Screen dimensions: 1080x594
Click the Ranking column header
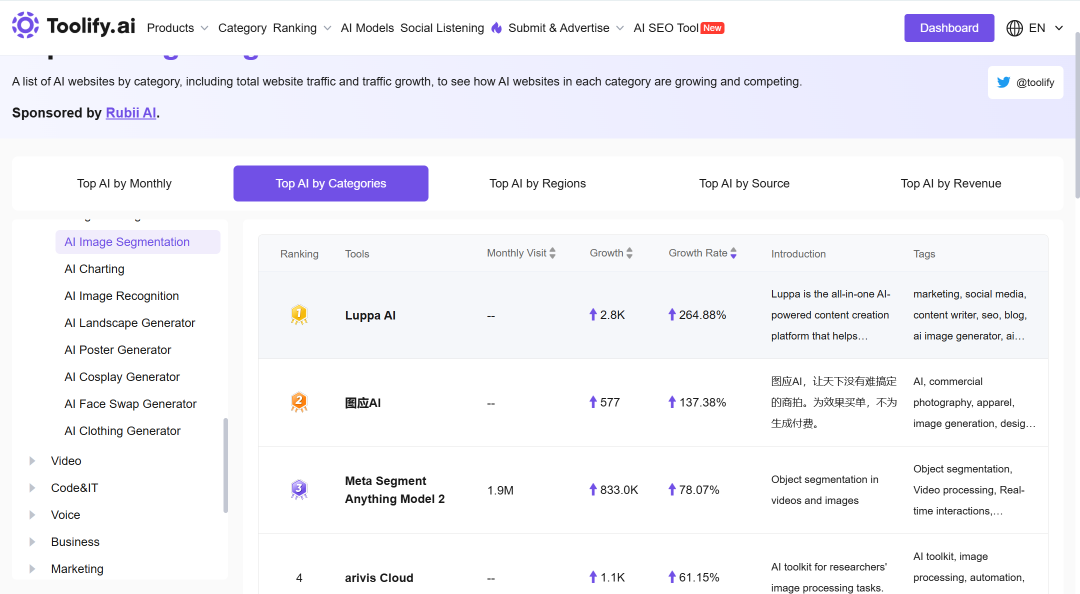click(x=299, y=254)
